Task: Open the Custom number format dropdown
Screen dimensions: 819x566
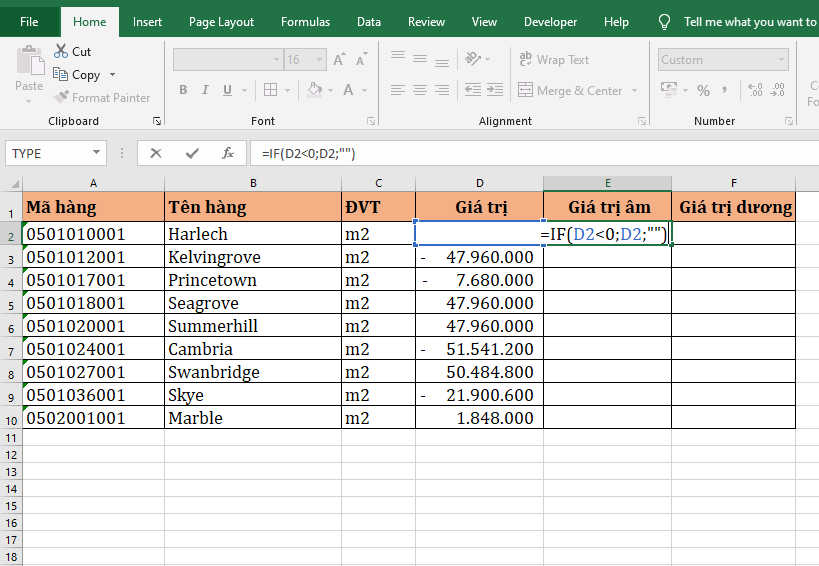Action: coord(781,60)
